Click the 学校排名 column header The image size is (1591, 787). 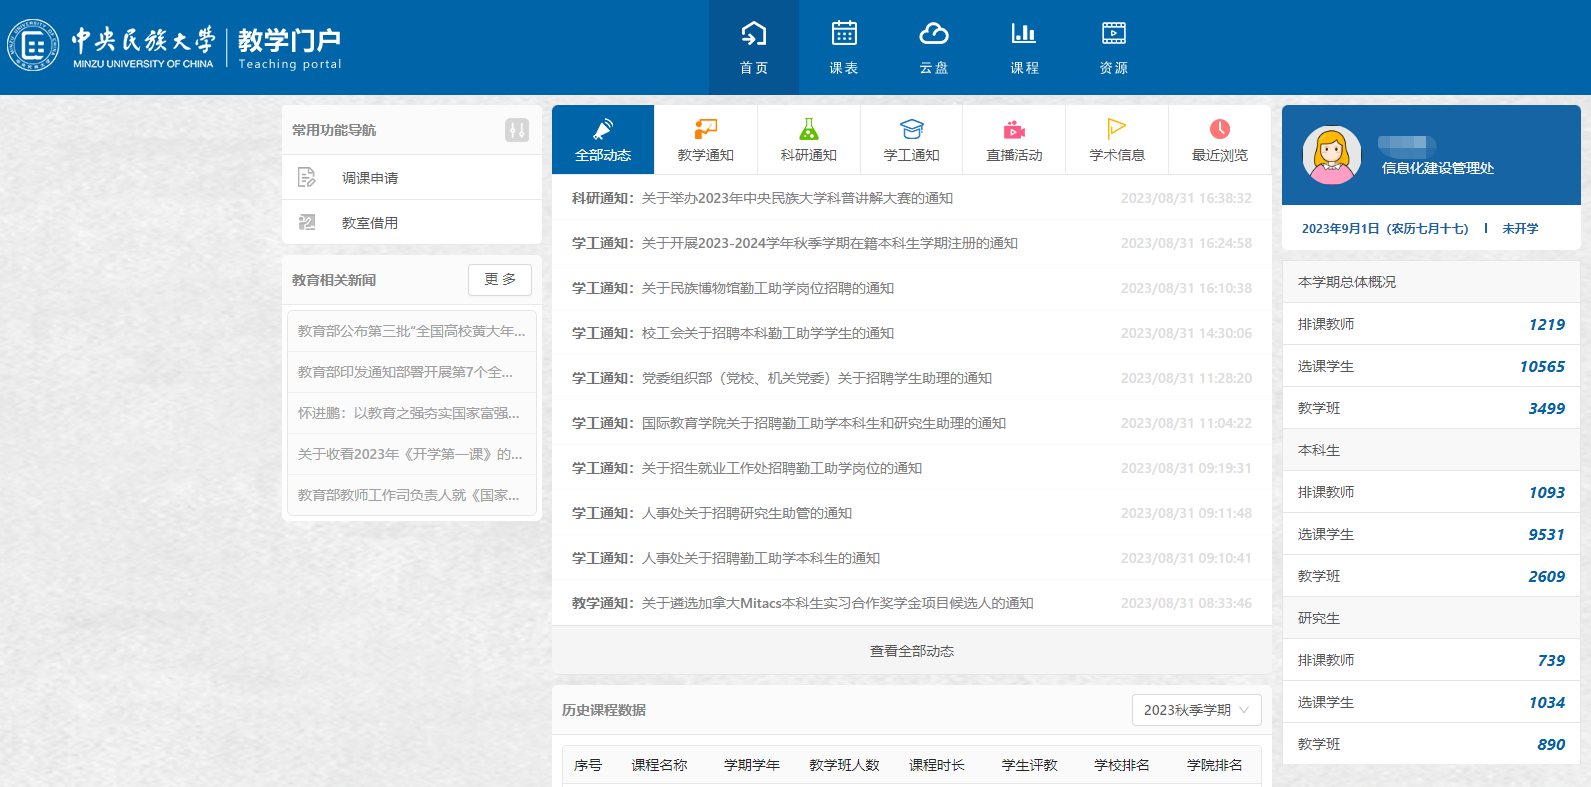pyautogui.click(x=1122, y=765)
